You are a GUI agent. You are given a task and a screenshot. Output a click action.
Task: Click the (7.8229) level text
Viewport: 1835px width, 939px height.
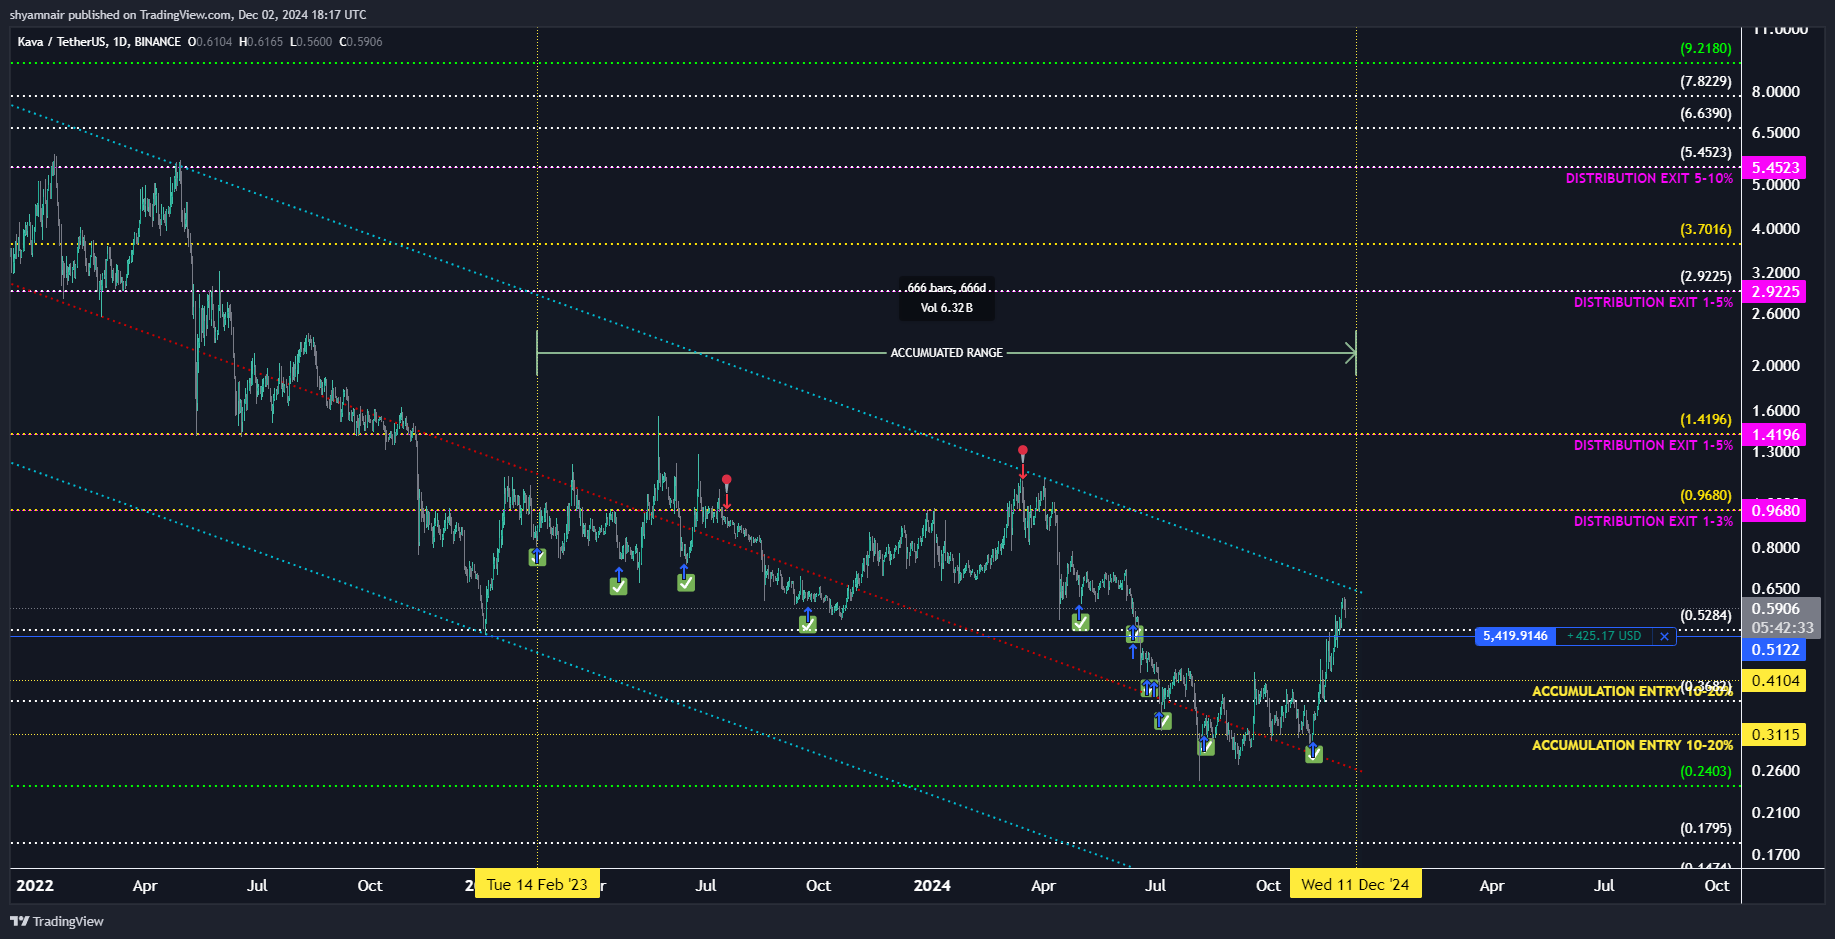pyautogui.click(x=1705, y=81)
